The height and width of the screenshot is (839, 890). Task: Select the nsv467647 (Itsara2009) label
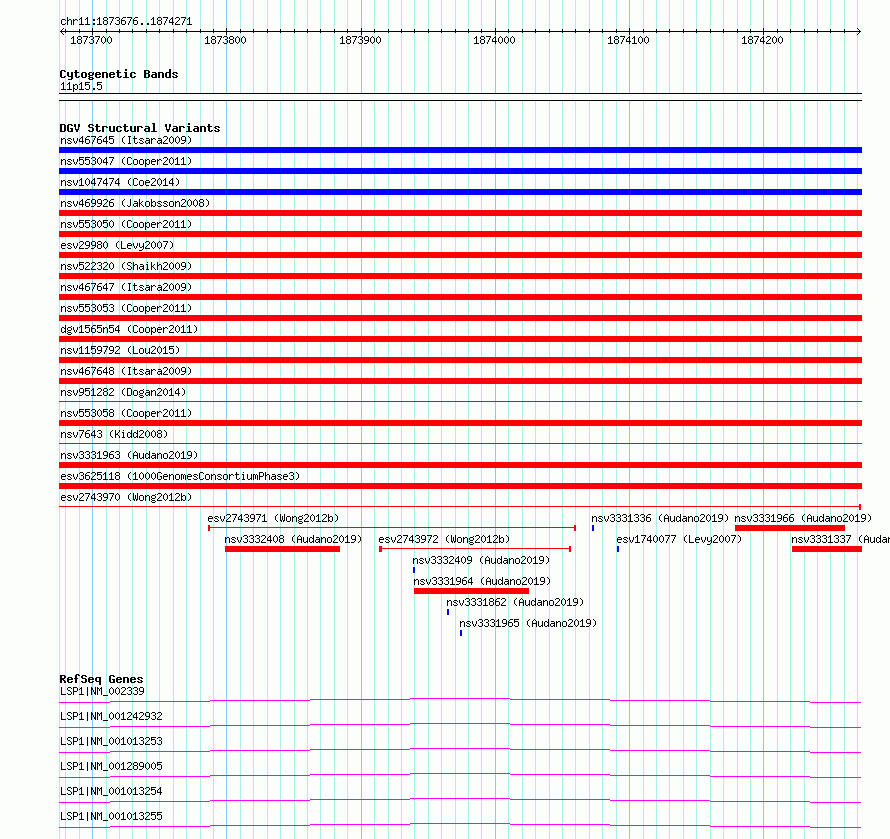tap(126, 287)
